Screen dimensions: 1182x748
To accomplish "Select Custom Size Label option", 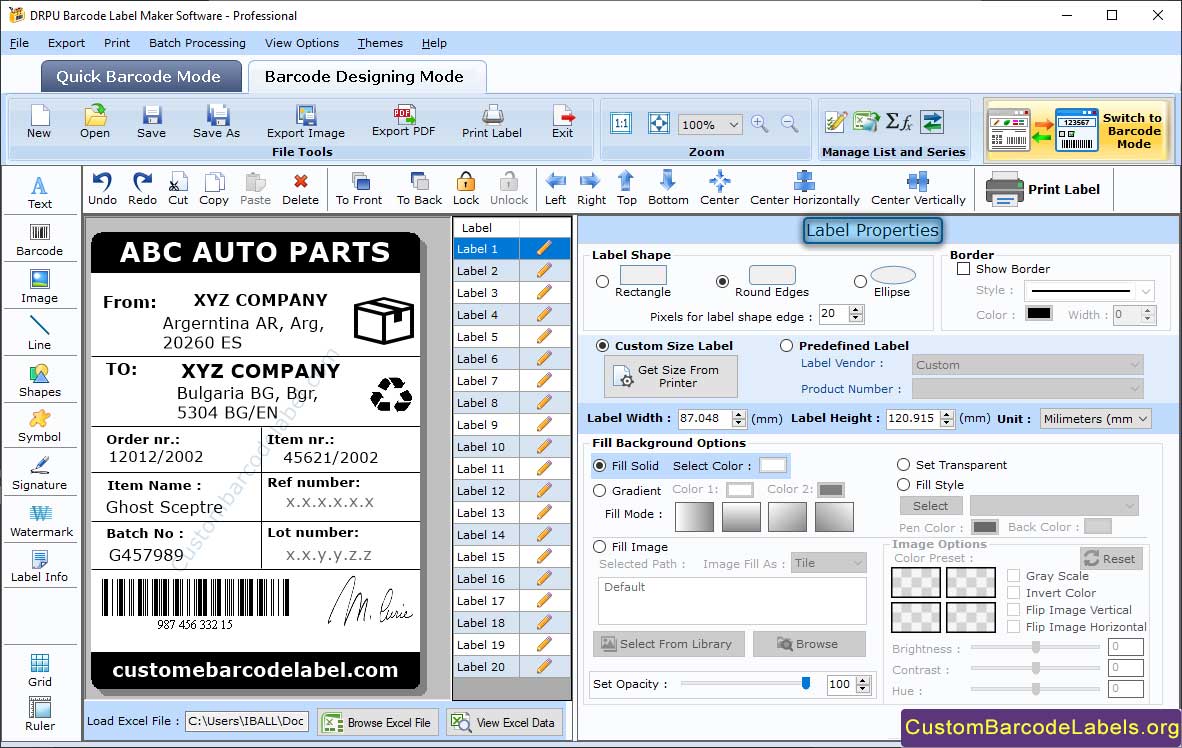I will pyautogui.click(x=602, y=345).
